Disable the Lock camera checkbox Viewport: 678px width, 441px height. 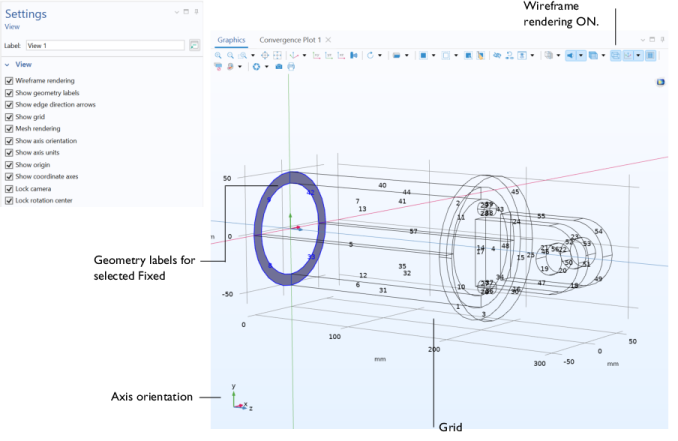(x=9, y=189)
